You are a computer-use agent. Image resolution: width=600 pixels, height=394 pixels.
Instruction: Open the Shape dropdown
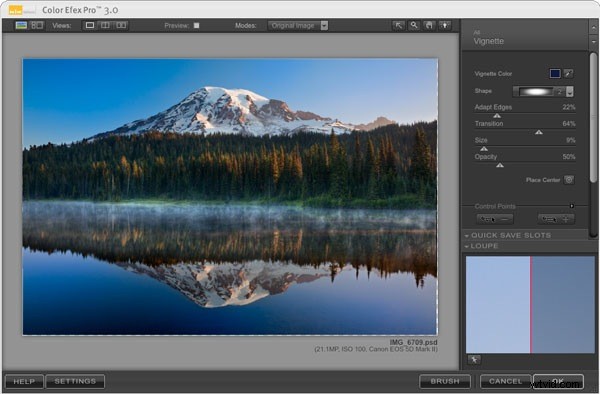pos(543,91)
